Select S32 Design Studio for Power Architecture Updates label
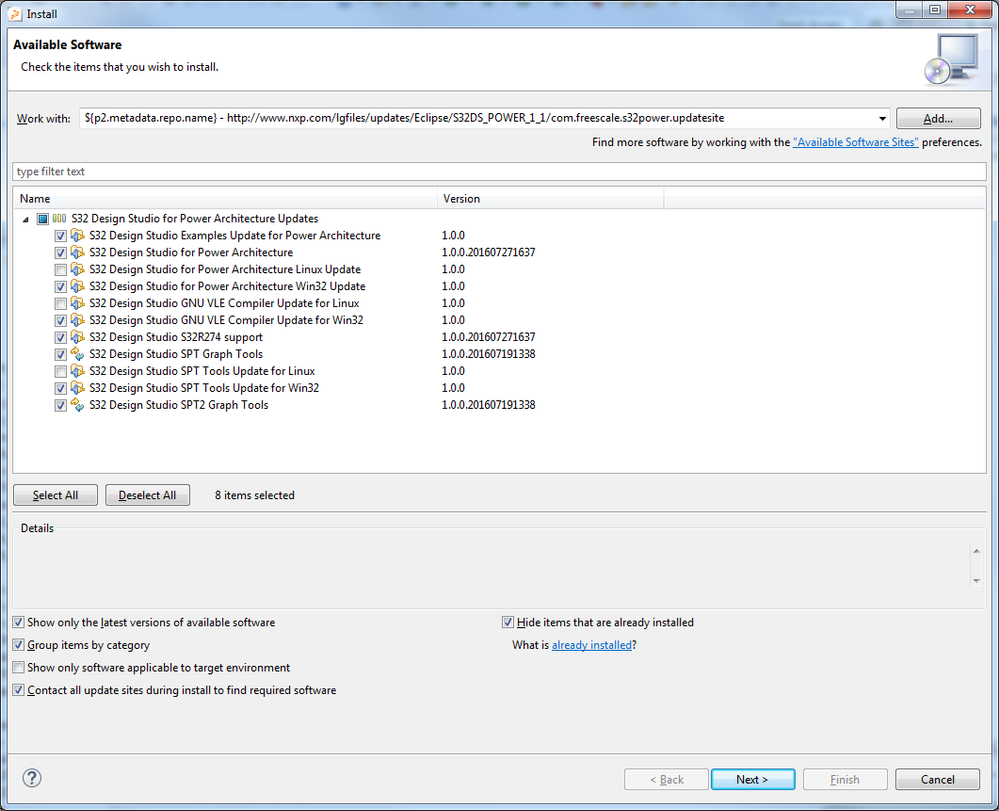The image size is (999, 811). 195,219
